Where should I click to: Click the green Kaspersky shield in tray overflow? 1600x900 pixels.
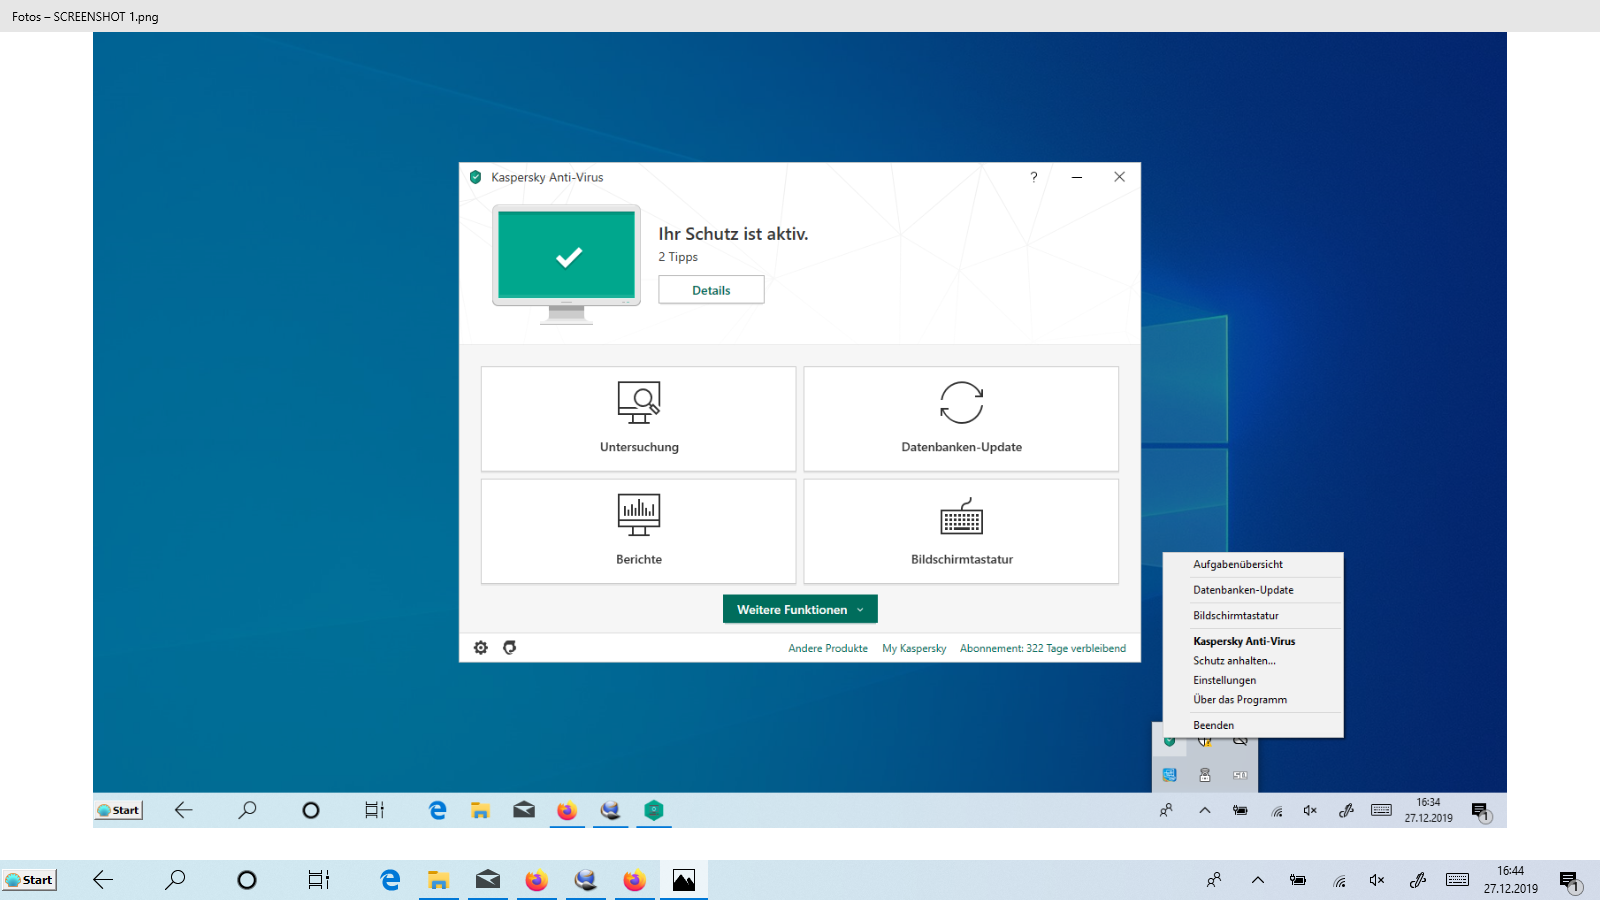coord(1169,741)
